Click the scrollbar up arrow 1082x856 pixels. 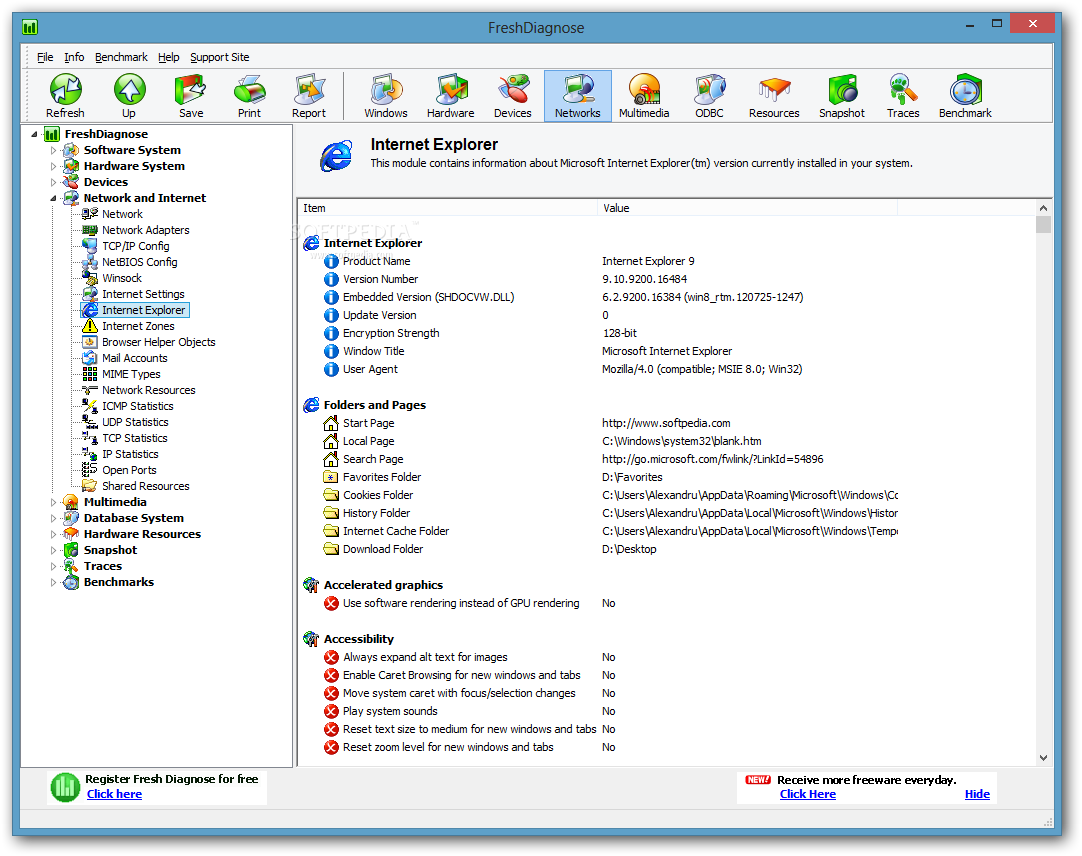[x=1043, y=208]
